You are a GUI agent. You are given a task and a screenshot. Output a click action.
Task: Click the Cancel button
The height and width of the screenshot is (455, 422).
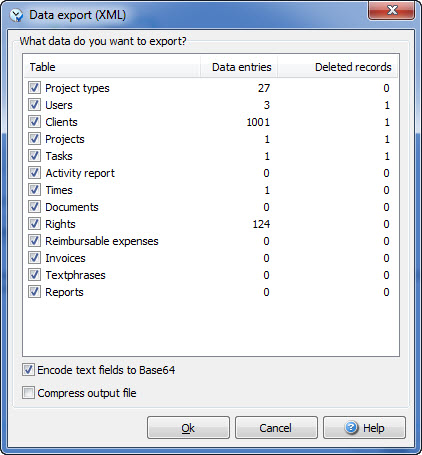tap(276, 428)
